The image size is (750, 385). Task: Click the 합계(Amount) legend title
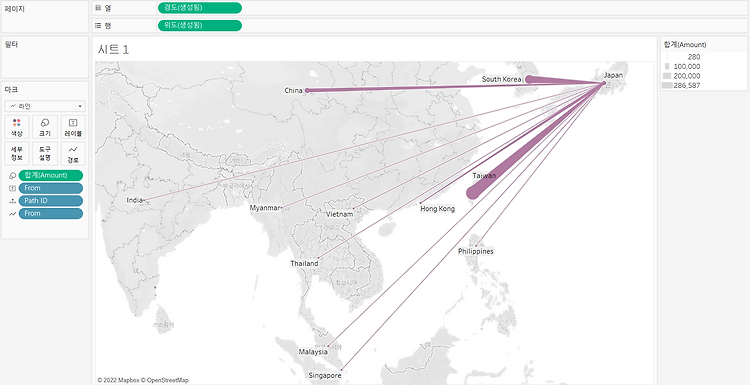click(x=685, y=45)
